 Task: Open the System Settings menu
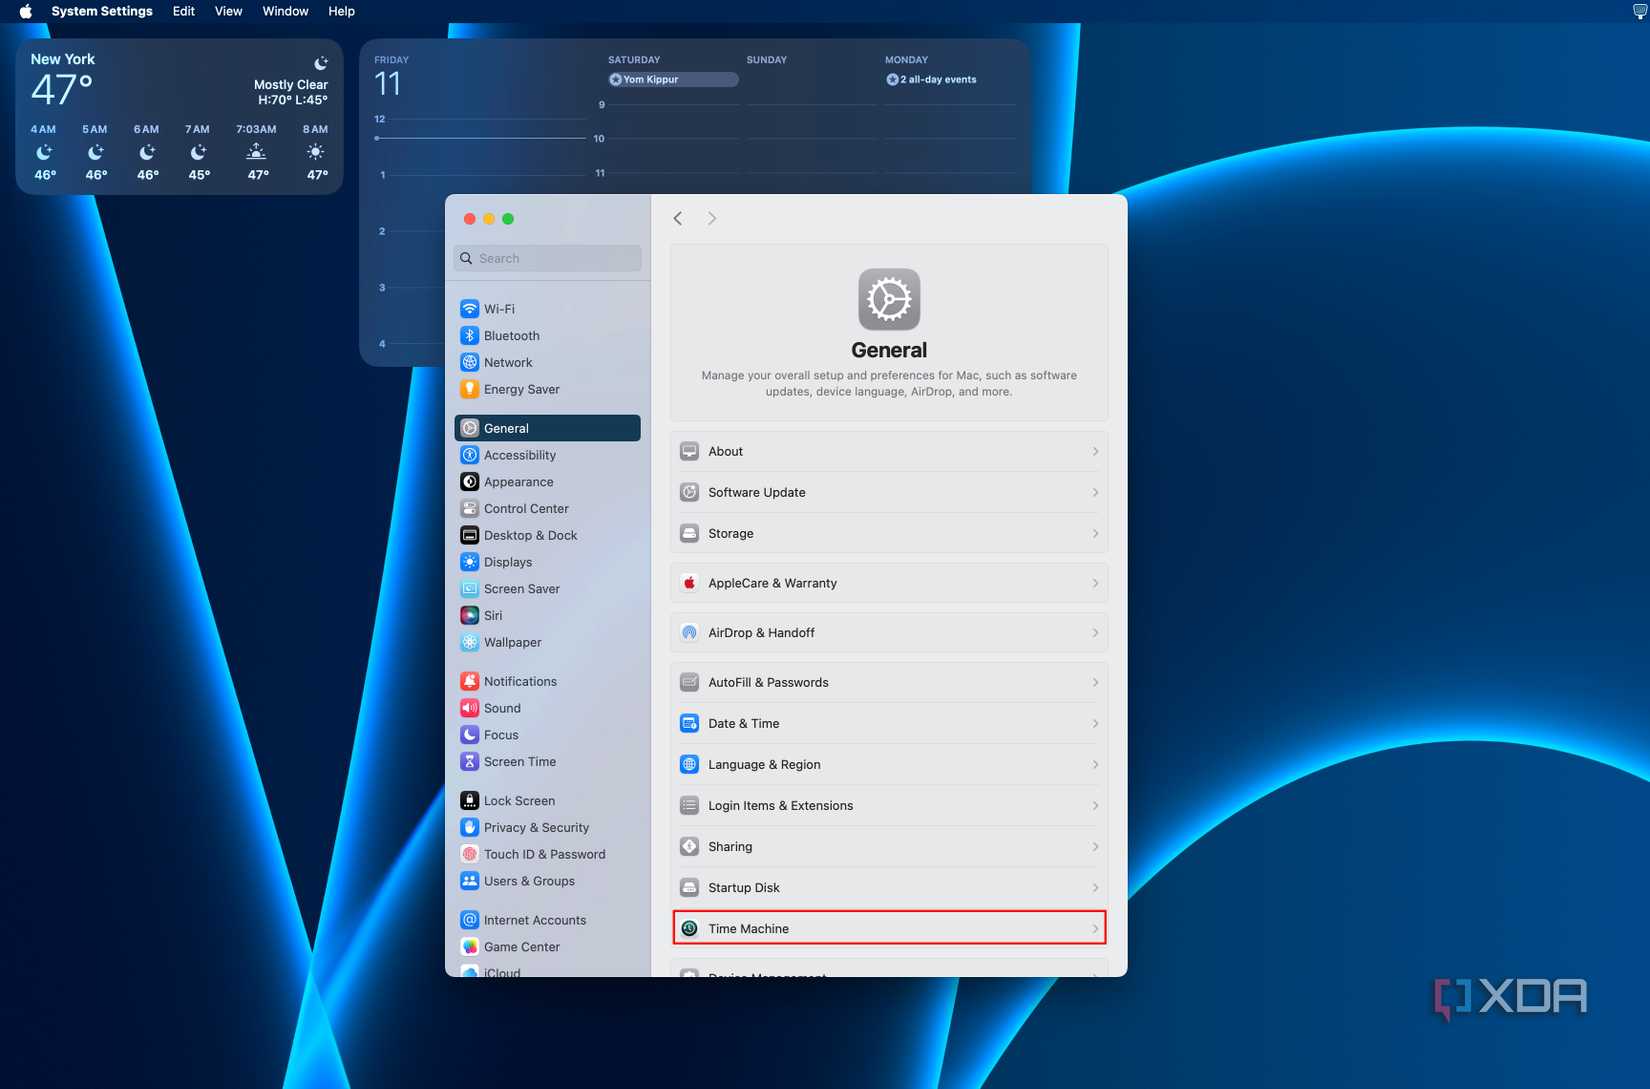pos(102,11)
